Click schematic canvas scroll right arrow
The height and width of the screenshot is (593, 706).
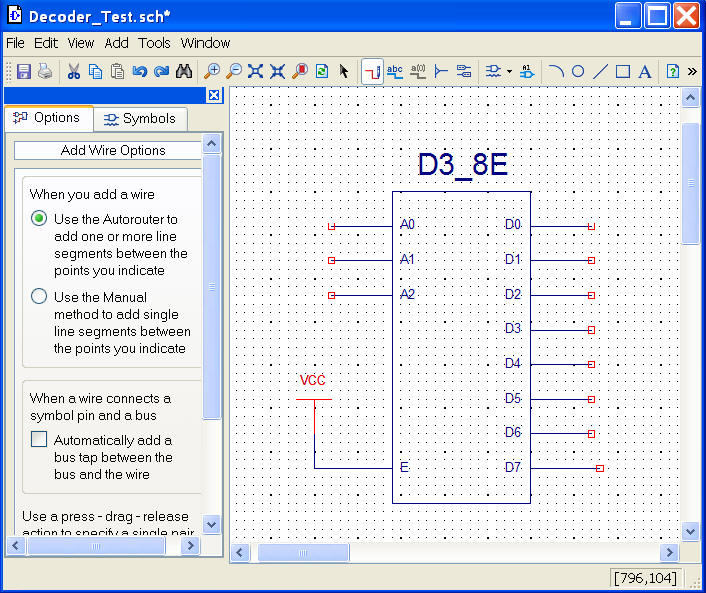coord(669,552)
